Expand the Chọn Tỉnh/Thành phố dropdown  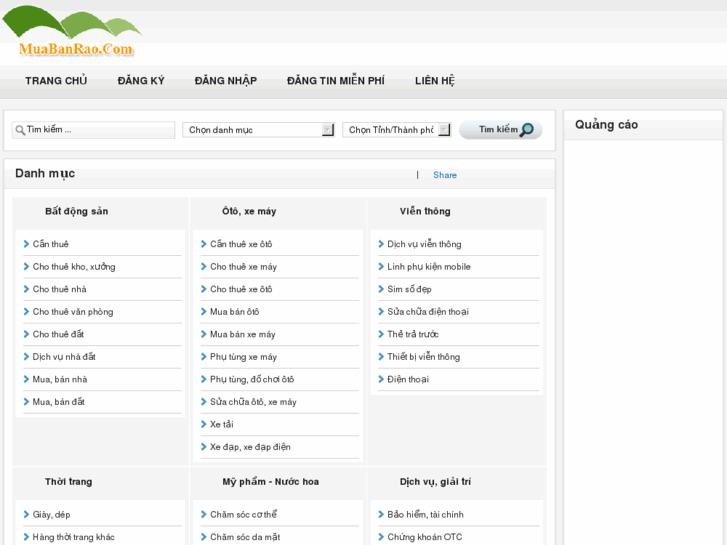coord(396,130)
